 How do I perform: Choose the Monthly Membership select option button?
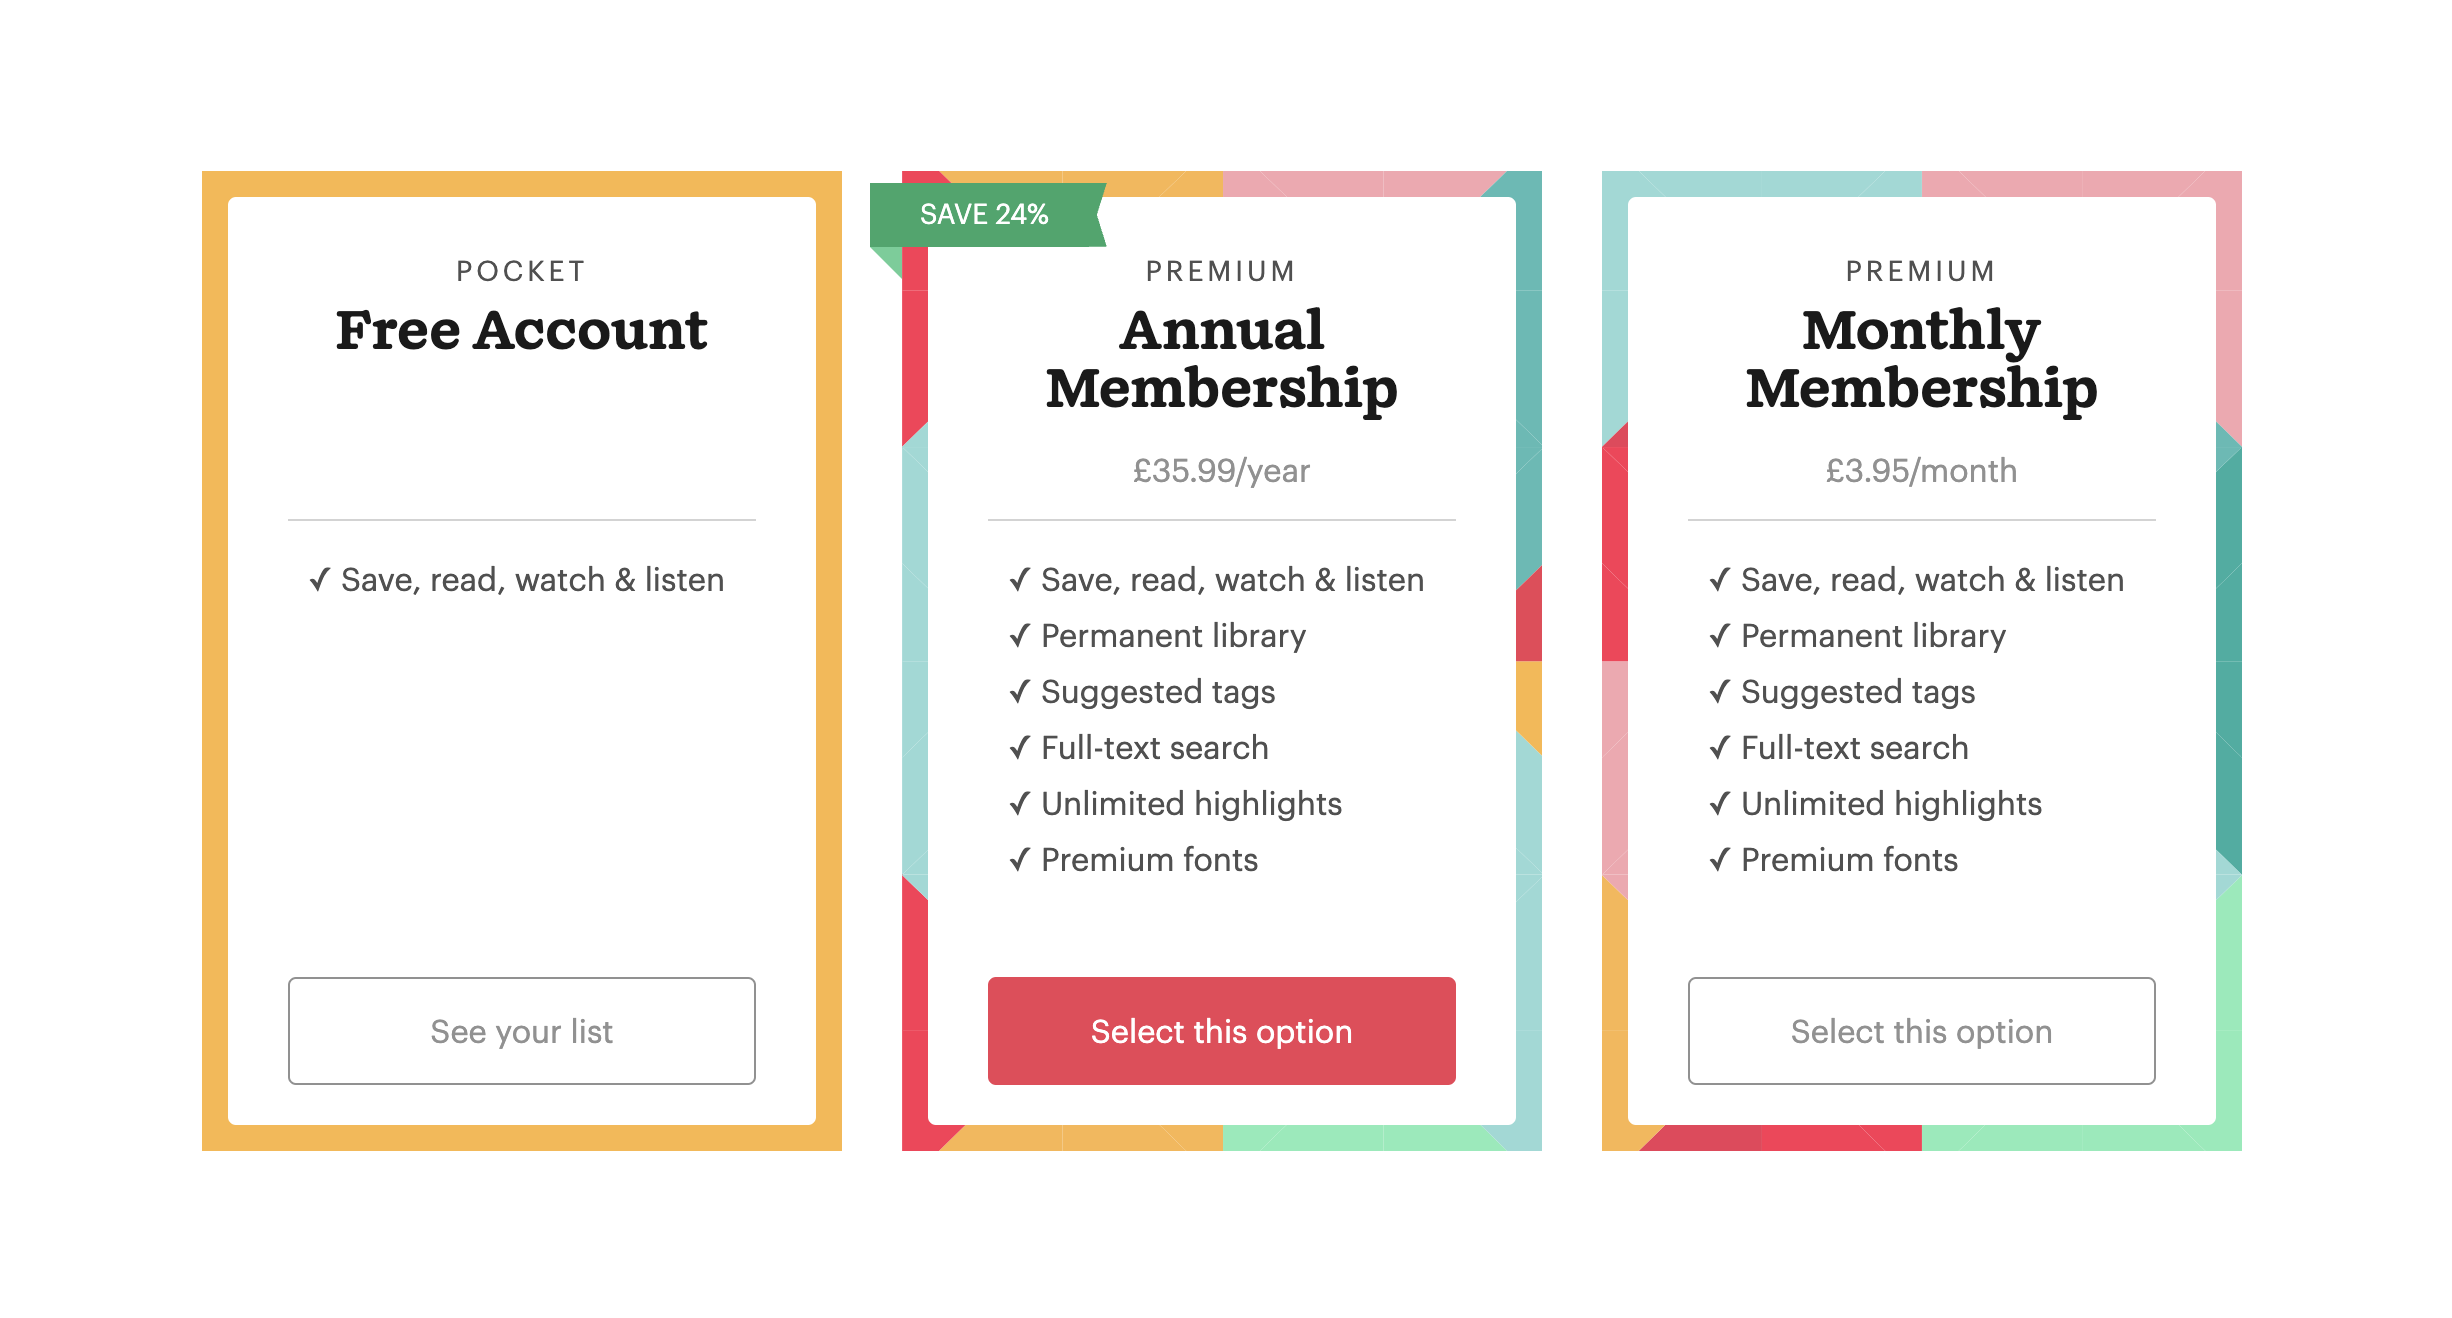(x=1921, y=1031)
